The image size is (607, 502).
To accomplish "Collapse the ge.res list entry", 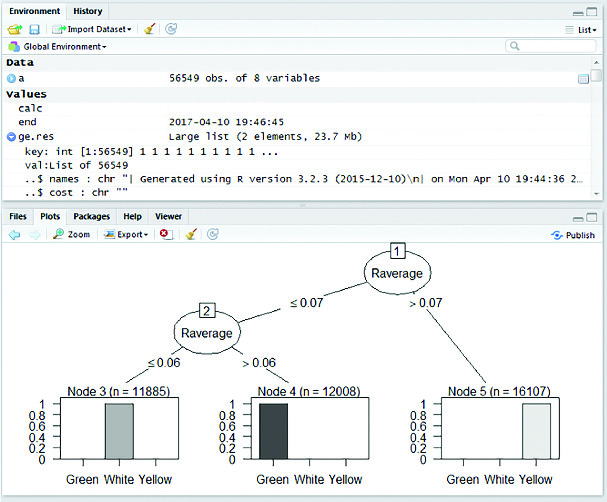I will pyautogui.click(x=11, y=136).
